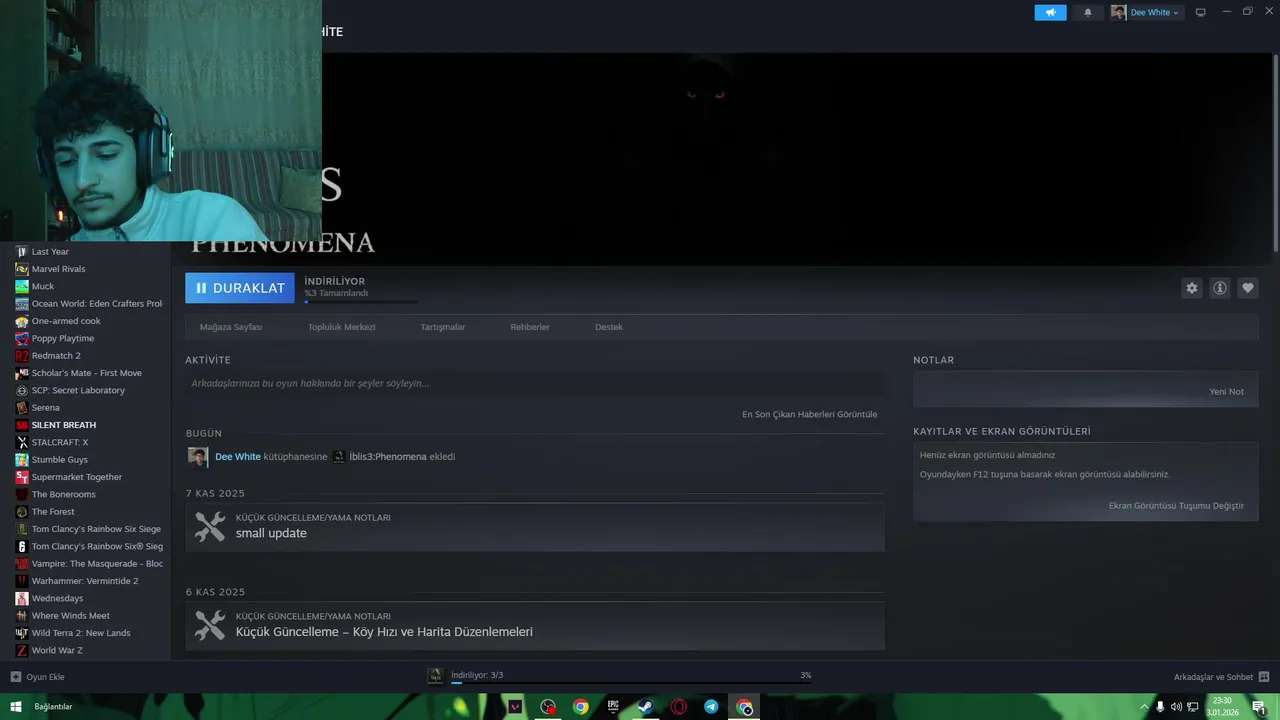Screen dimensions: 1280x720
Task: Select Stumble Guys in library
Action: 59,460
